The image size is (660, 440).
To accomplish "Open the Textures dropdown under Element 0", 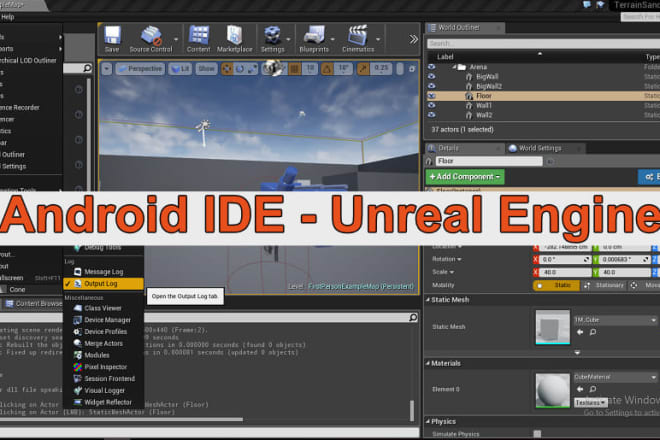I will click(591, 403).
